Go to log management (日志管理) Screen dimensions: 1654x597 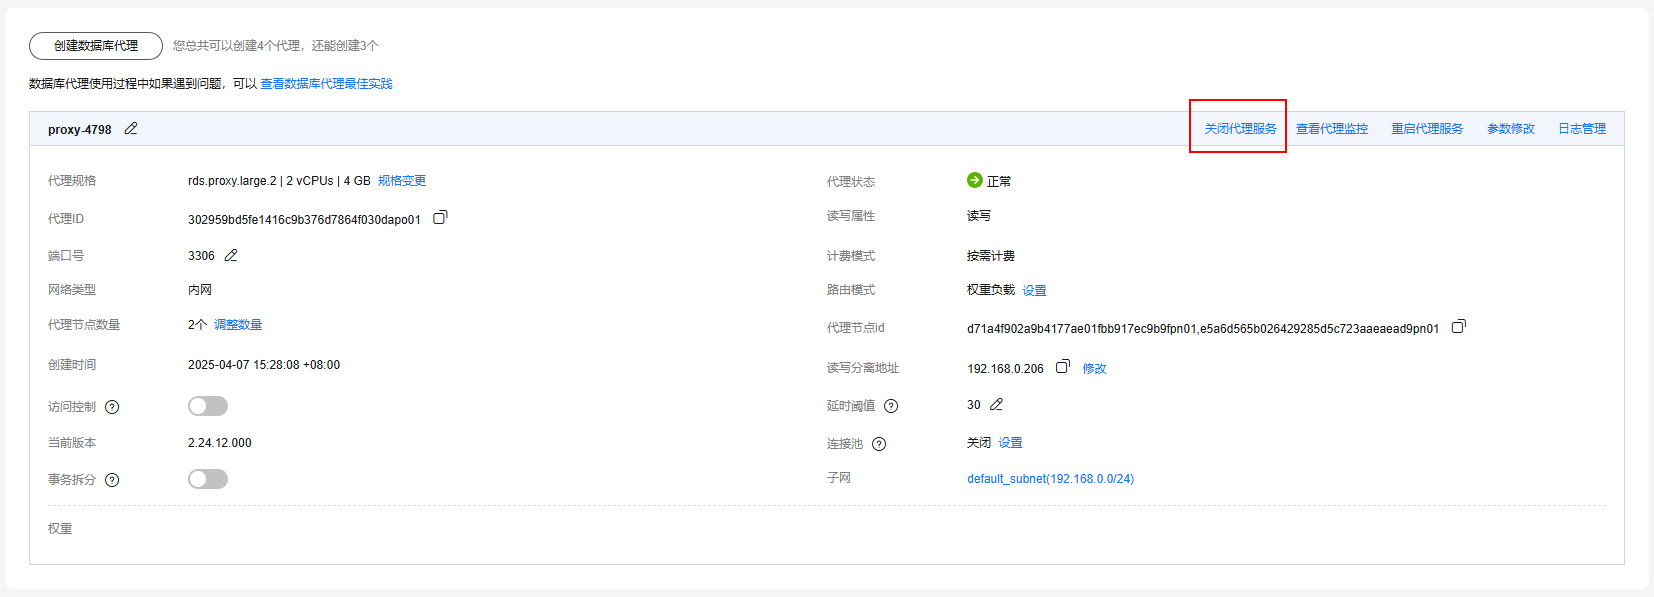(x=1582, y=129)
